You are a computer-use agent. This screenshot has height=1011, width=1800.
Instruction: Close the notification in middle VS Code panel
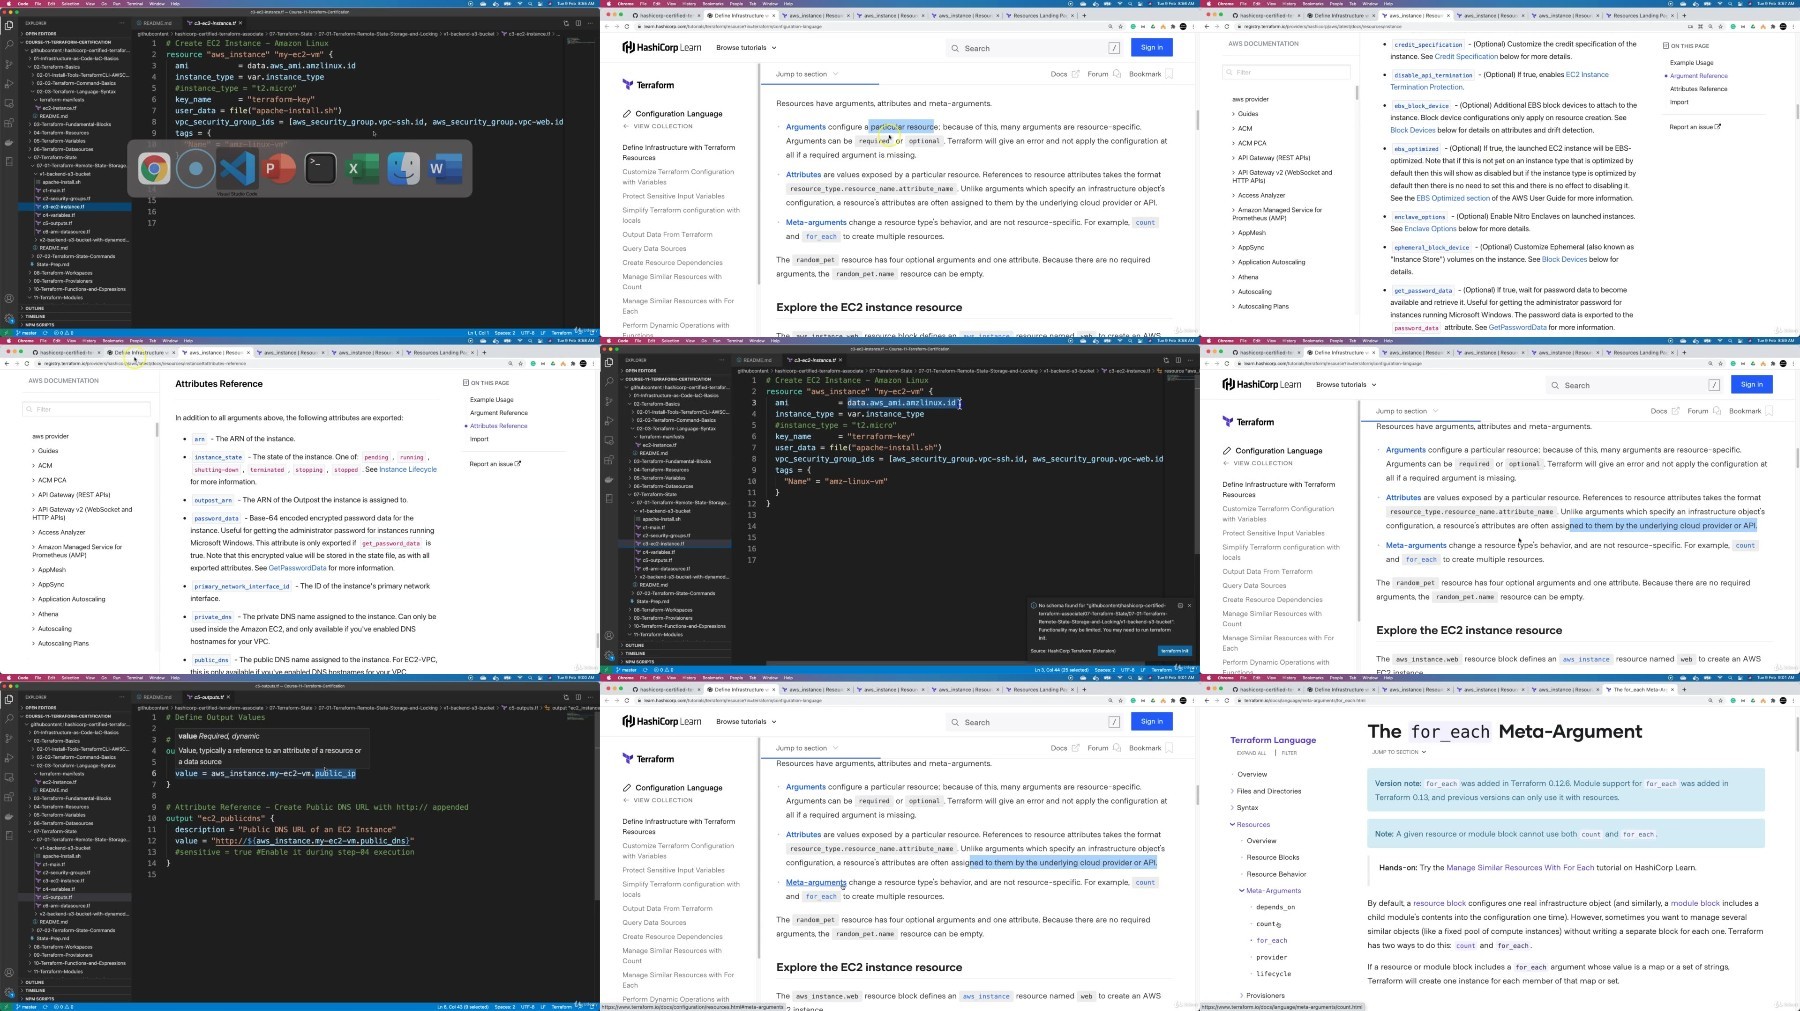(1189, 605)
